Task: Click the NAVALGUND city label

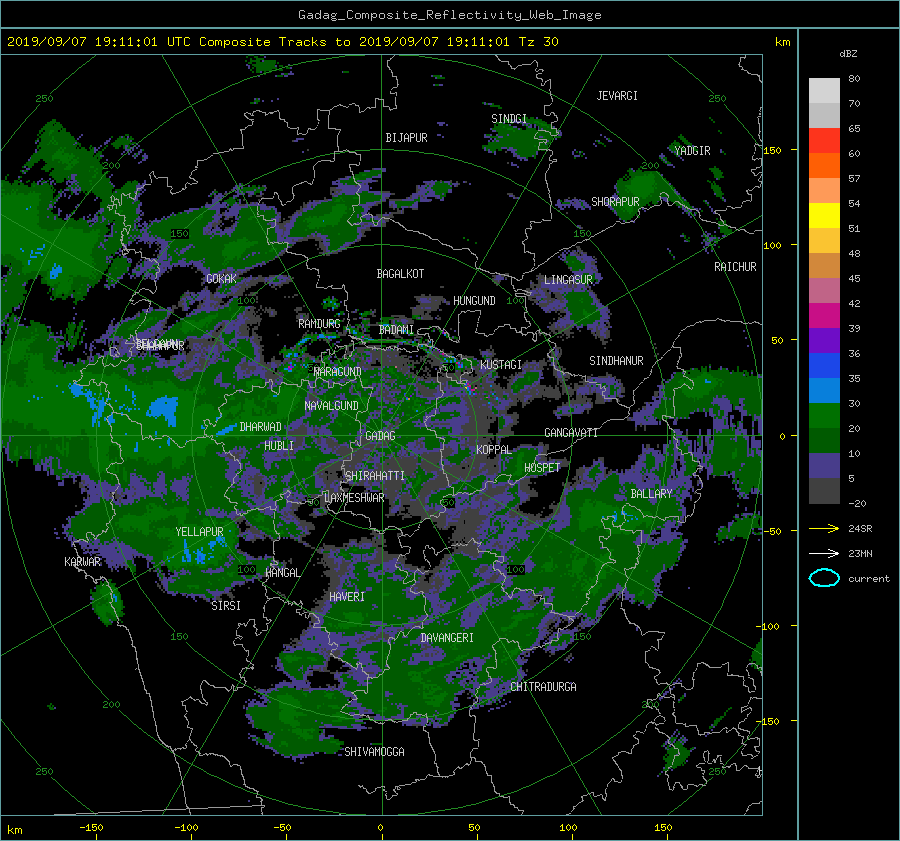Action: pyautogui.click(x=331, y=406)
